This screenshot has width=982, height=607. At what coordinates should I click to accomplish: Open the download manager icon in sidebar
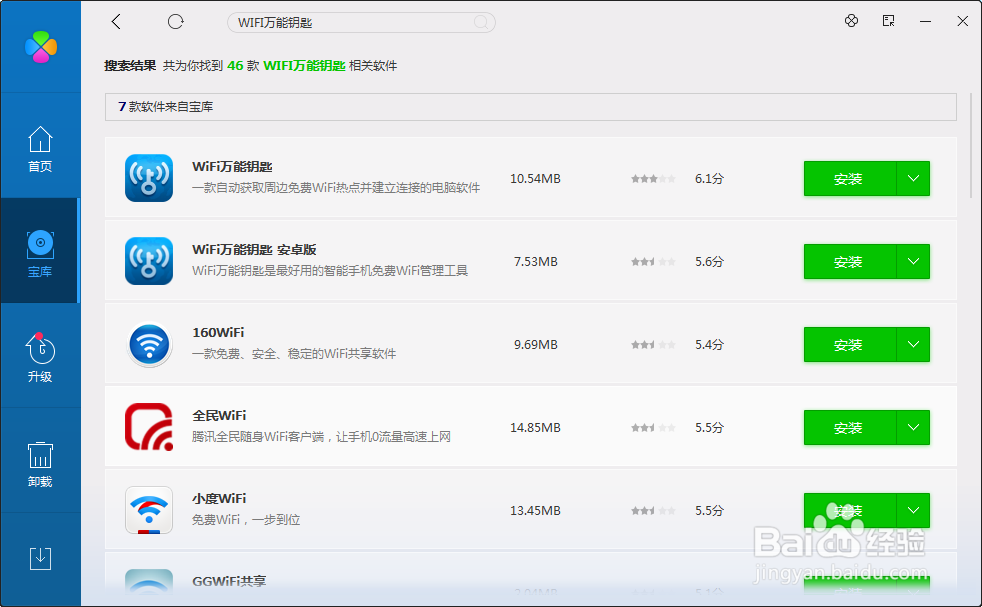40,558
